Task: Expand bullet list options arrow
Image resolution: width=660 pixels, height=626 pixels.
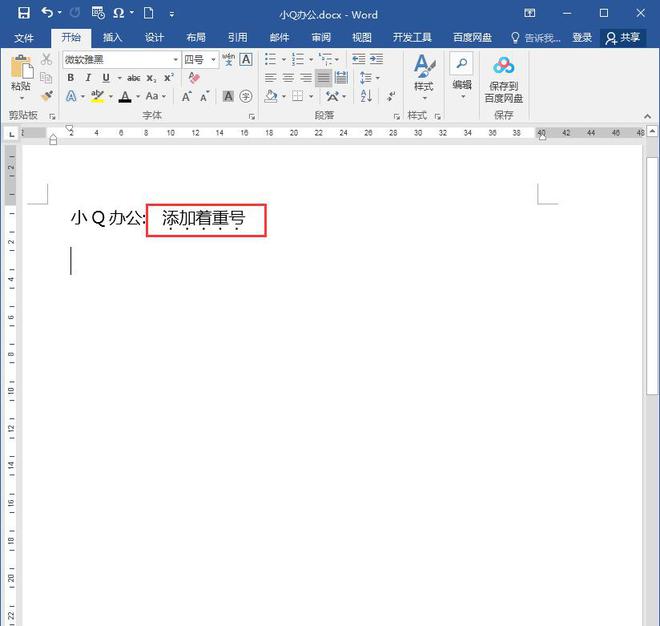Action: tap(283, 60)
